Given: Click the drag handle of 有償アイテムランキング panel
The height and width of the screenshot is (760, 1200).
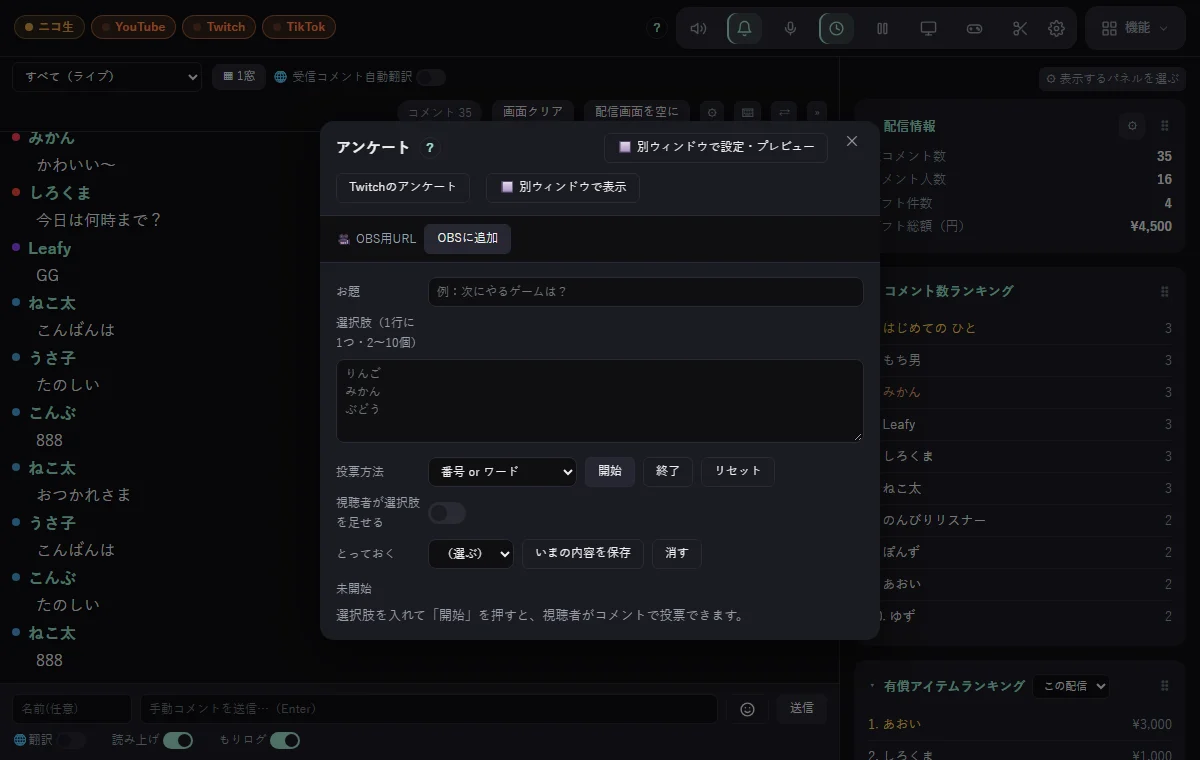Looking at the screenshot, I should [x=1165, y=686].
